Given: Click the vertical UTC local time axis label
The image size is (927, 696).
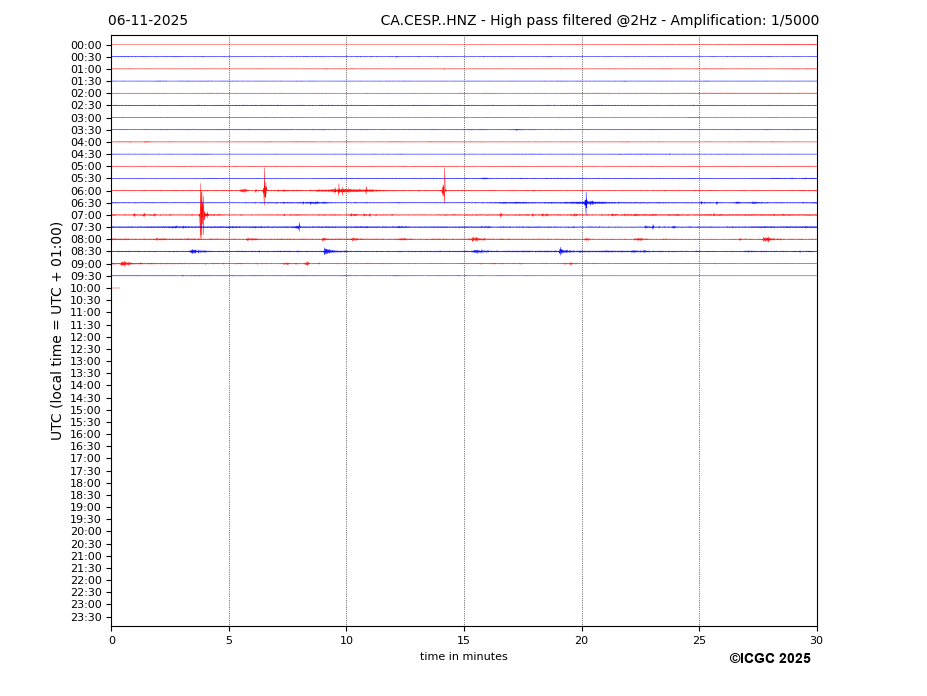Looking at the screenshot, I should pos(57,330).
